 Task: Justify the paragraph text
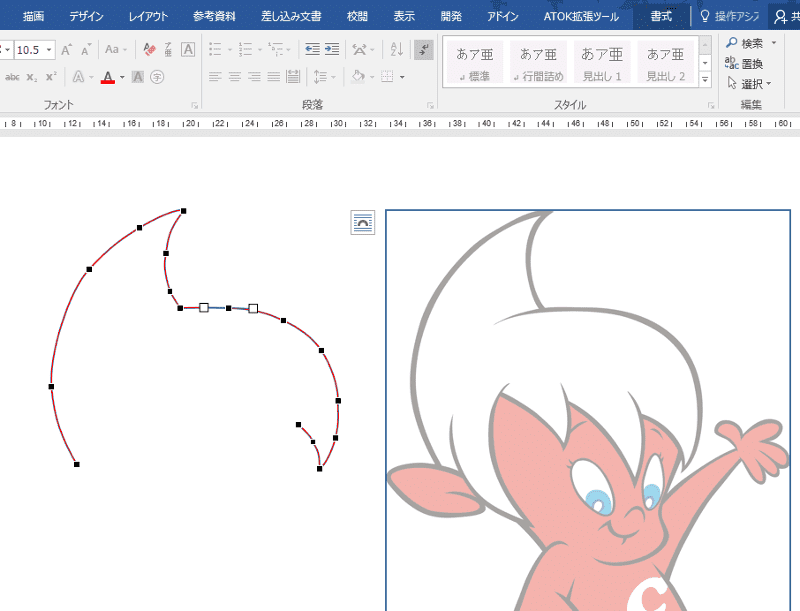[x=273, y=77]
